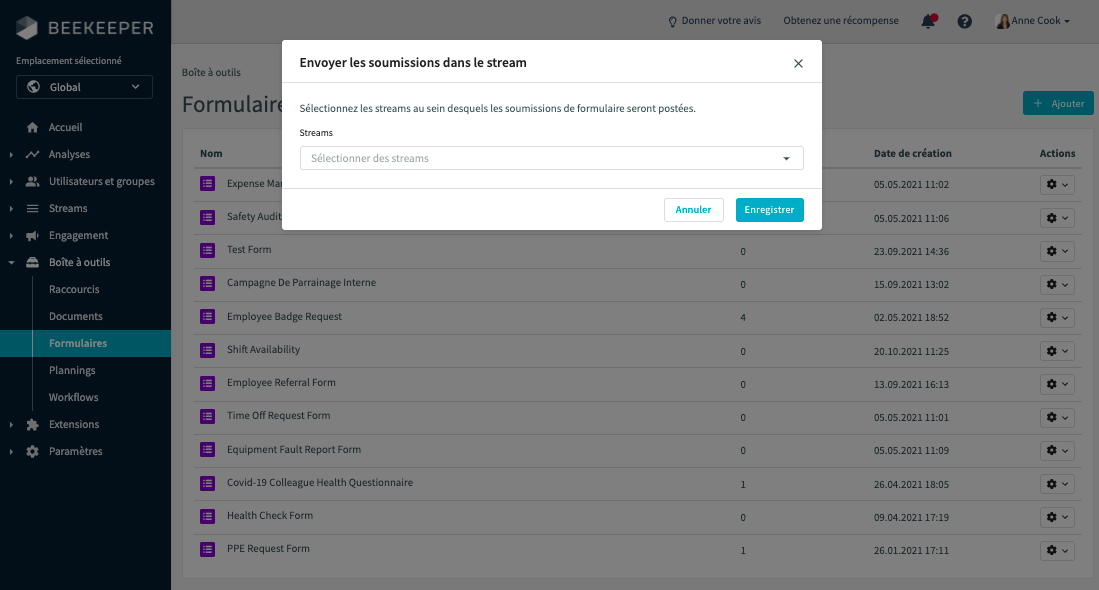Screen dimensions: 1099x590
Task: Click the Paramètres gear icon in sidebar
Action: (x=33, y=452)
